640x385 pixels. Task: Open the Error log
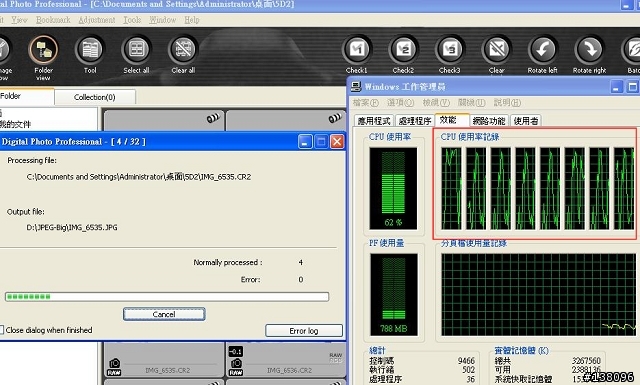click(304, 331)
